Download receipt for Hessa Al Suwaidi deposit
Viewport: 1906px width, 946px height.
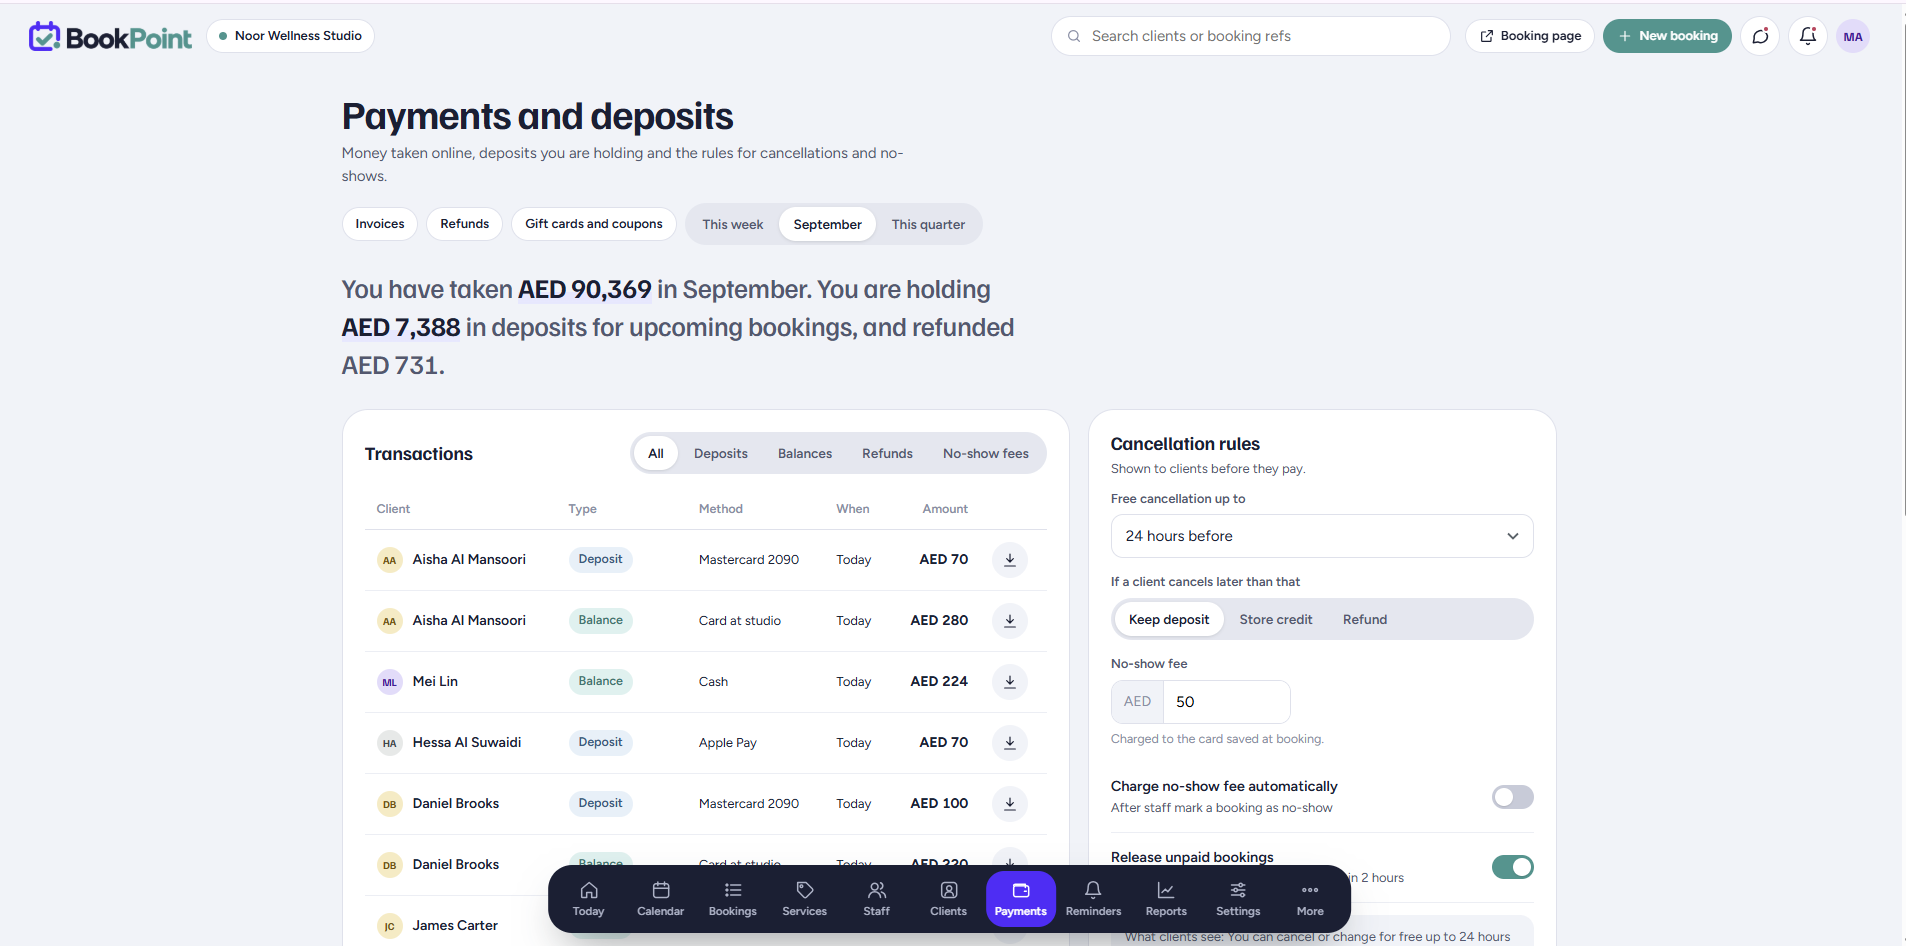click(1010, 743)
